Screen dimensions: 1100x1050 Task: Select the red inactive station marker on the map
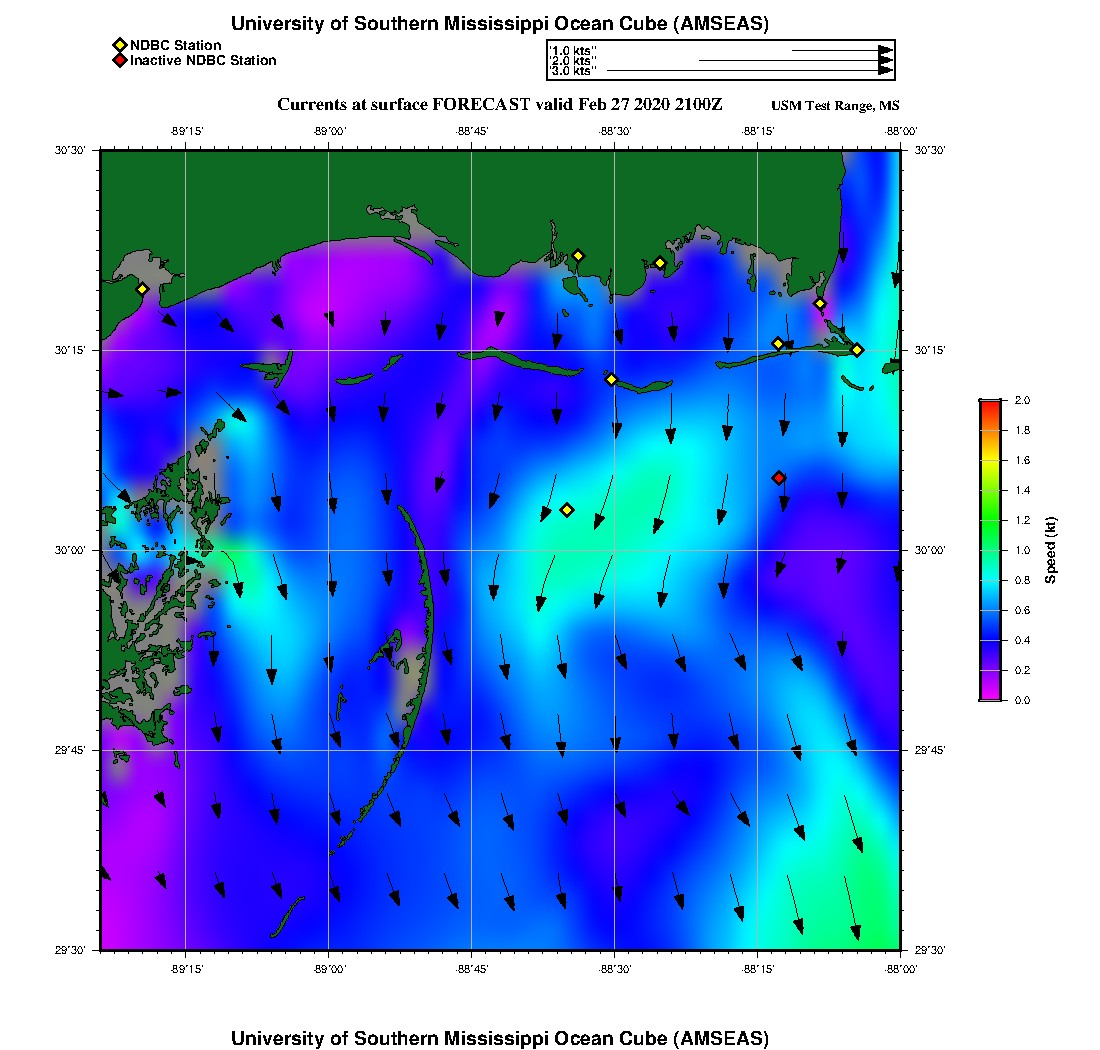pyautogui.click(x=778, y=478)
